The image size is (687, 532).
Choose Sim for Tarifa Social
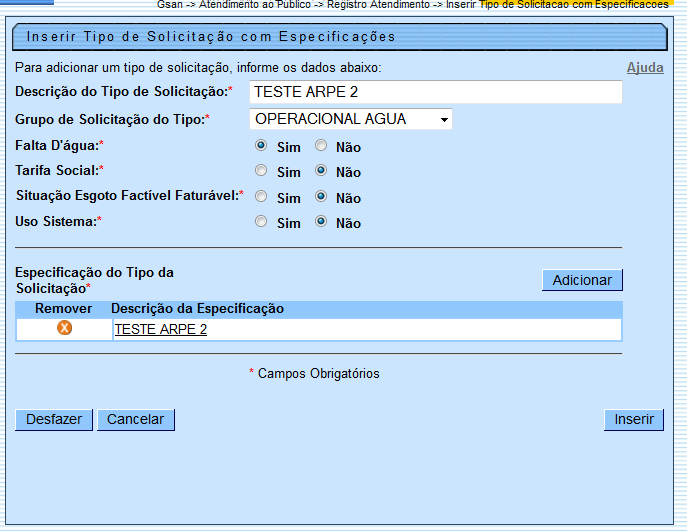262,171
